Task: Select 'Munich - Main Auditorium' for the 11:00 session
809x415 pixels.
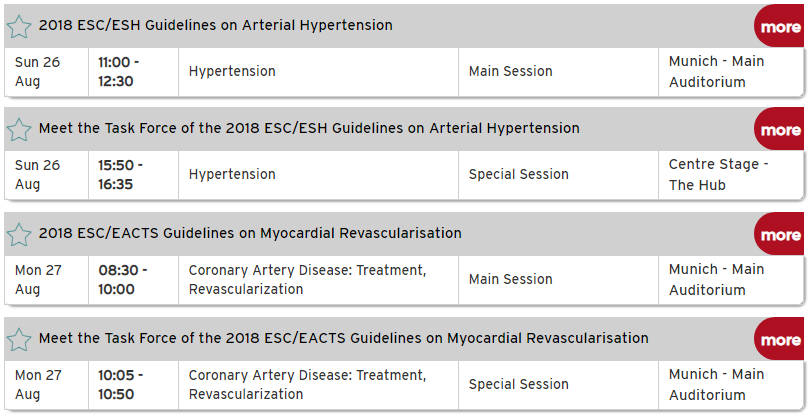Action: (x=716, y=71)
